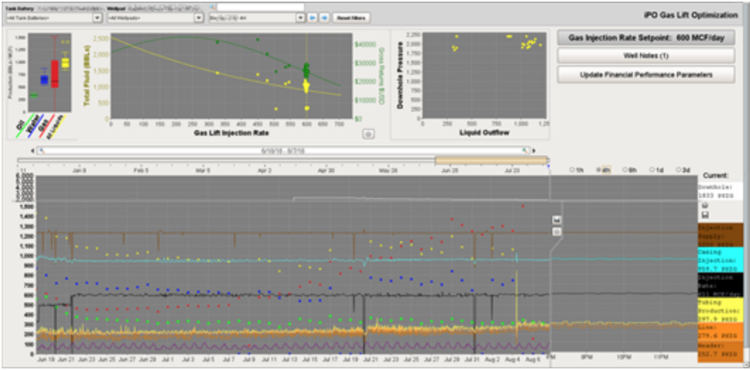This screenshot has width=750, height=370.
Task: Open the All Wellpads dropdown
Action: 155,18
